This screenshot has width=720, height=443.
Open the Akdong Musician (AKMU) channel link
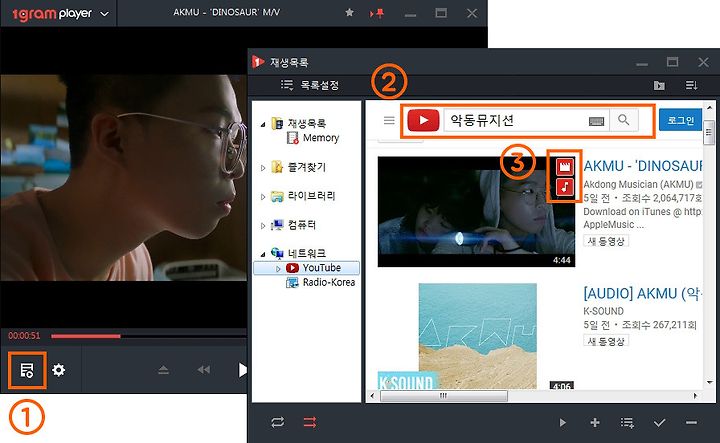click(638, 185)
